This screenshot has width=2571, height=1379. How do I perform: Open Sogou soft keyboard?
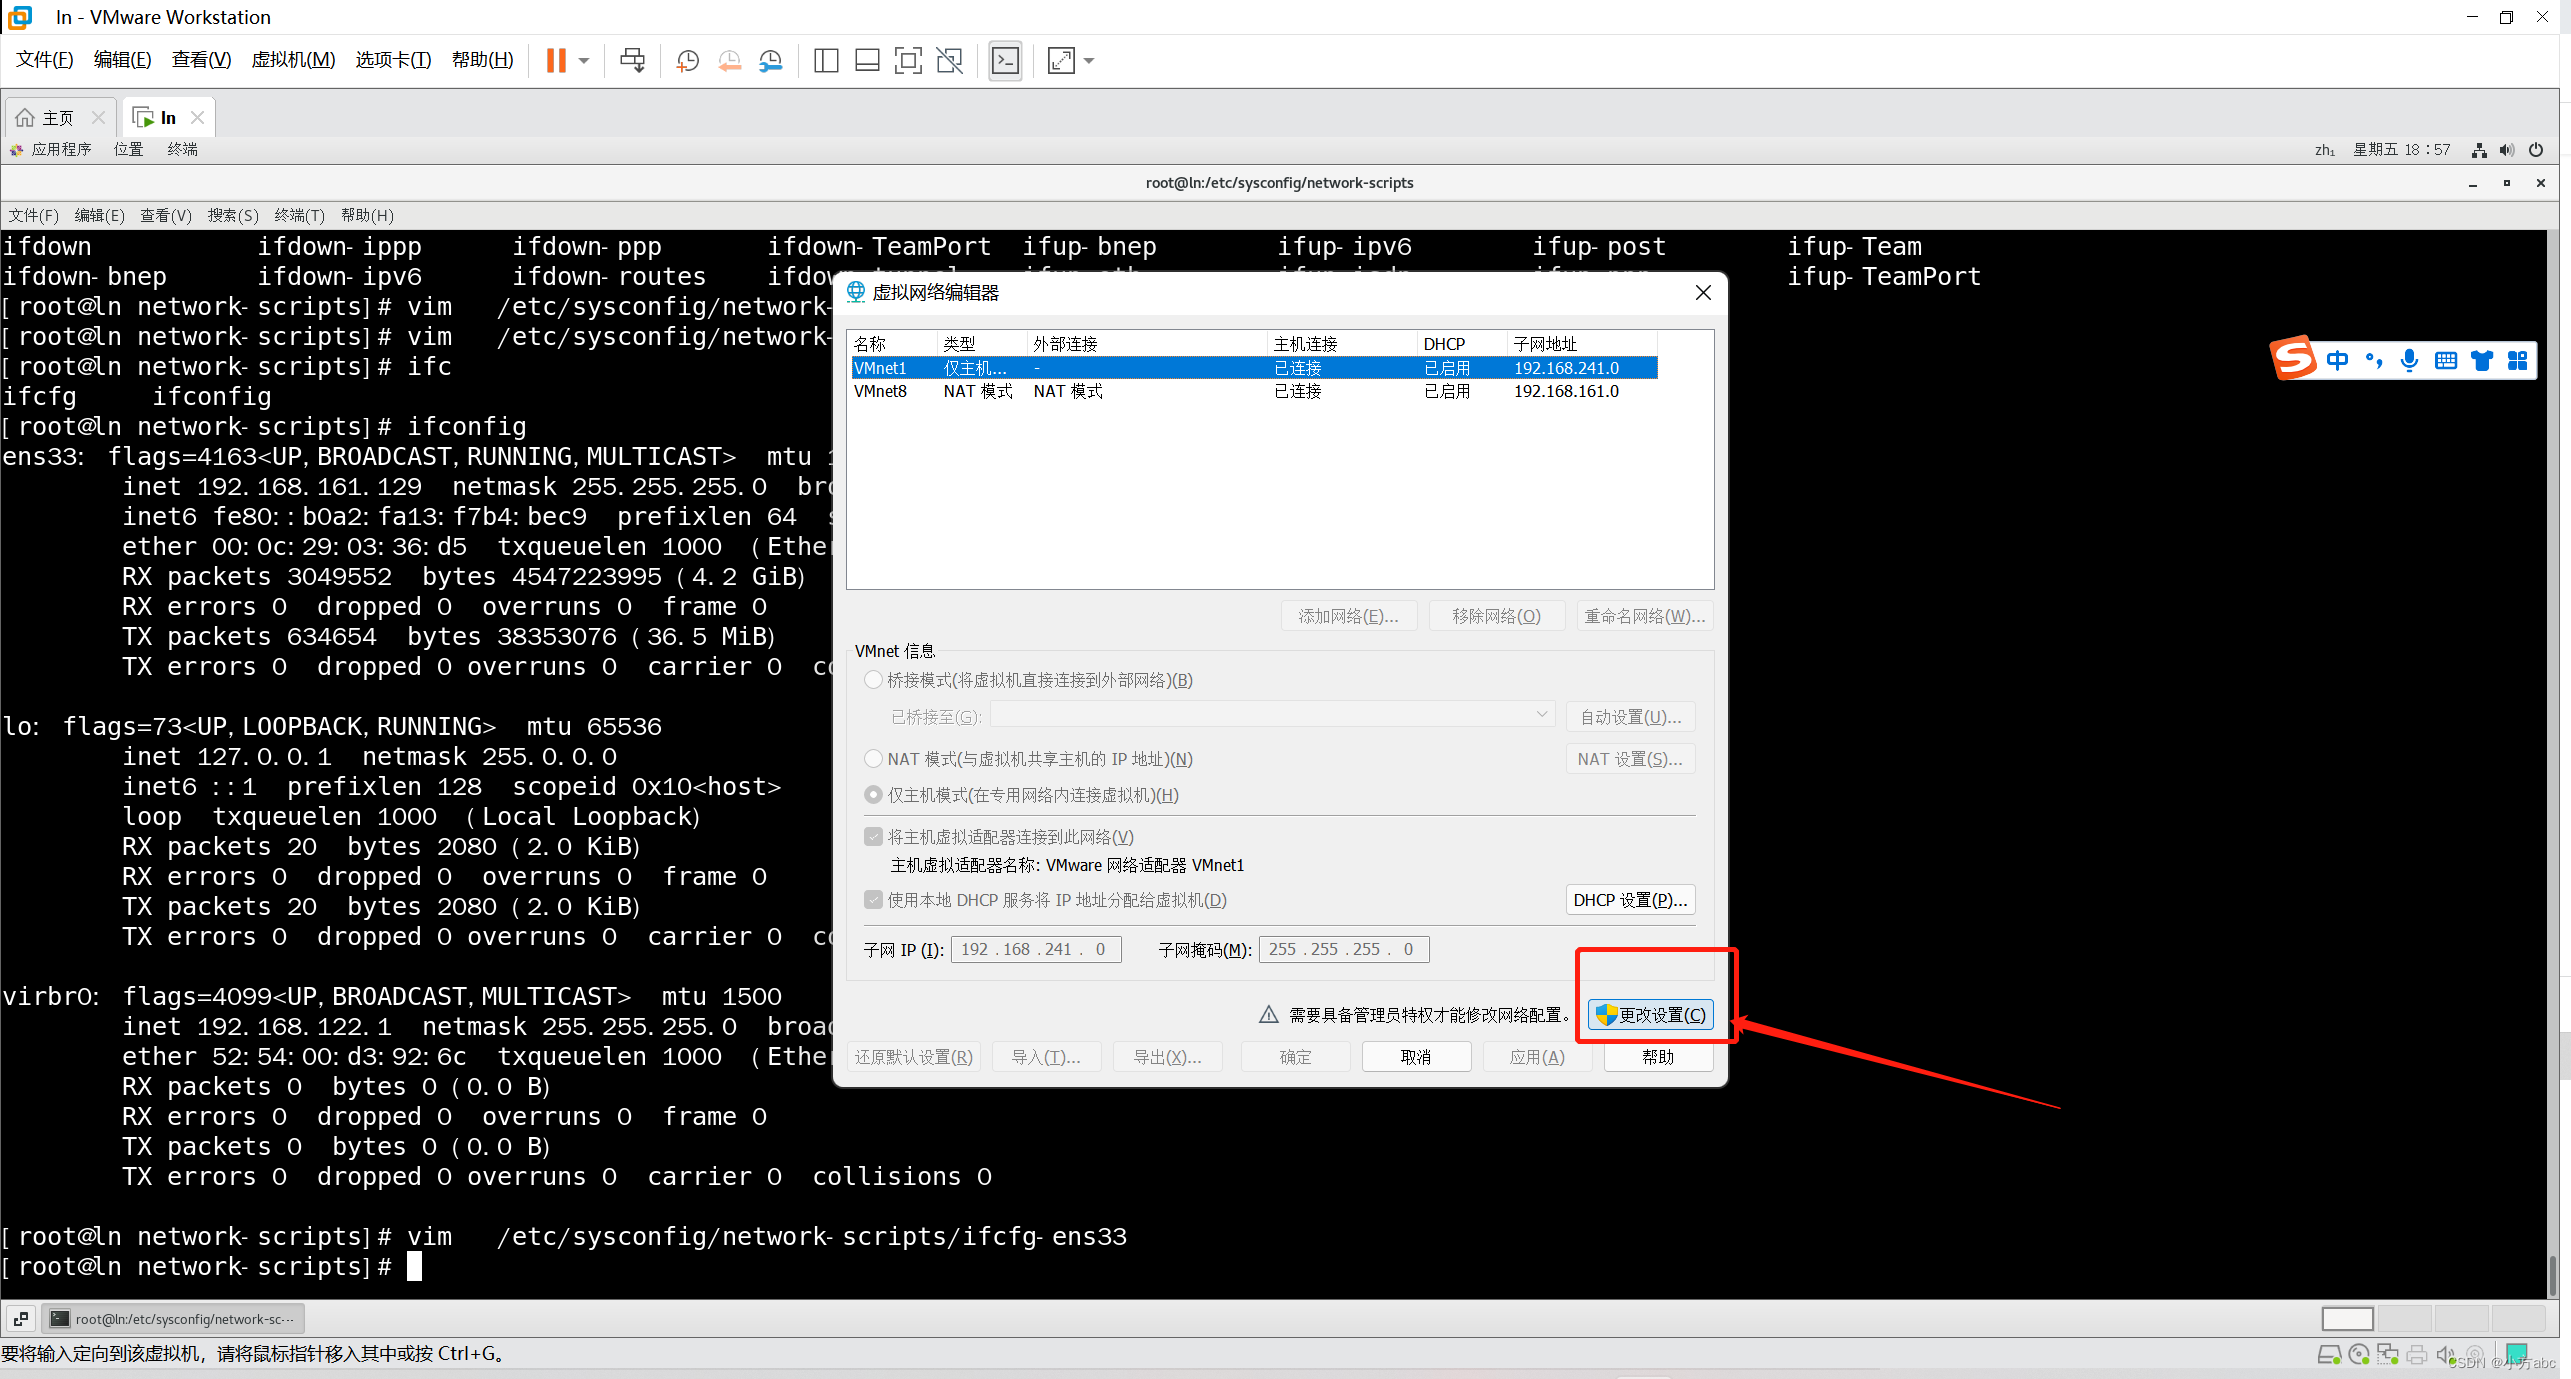pyautogui.click(x=2446, y=360)
